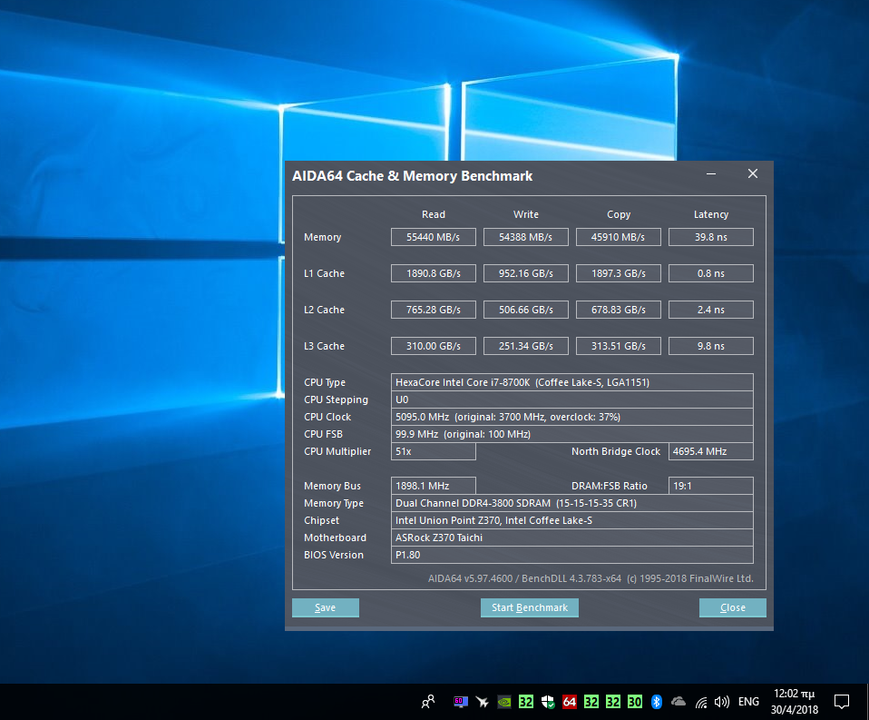The image size is (869, 720).
Task: Click the Copy column header
Action: 618,215
